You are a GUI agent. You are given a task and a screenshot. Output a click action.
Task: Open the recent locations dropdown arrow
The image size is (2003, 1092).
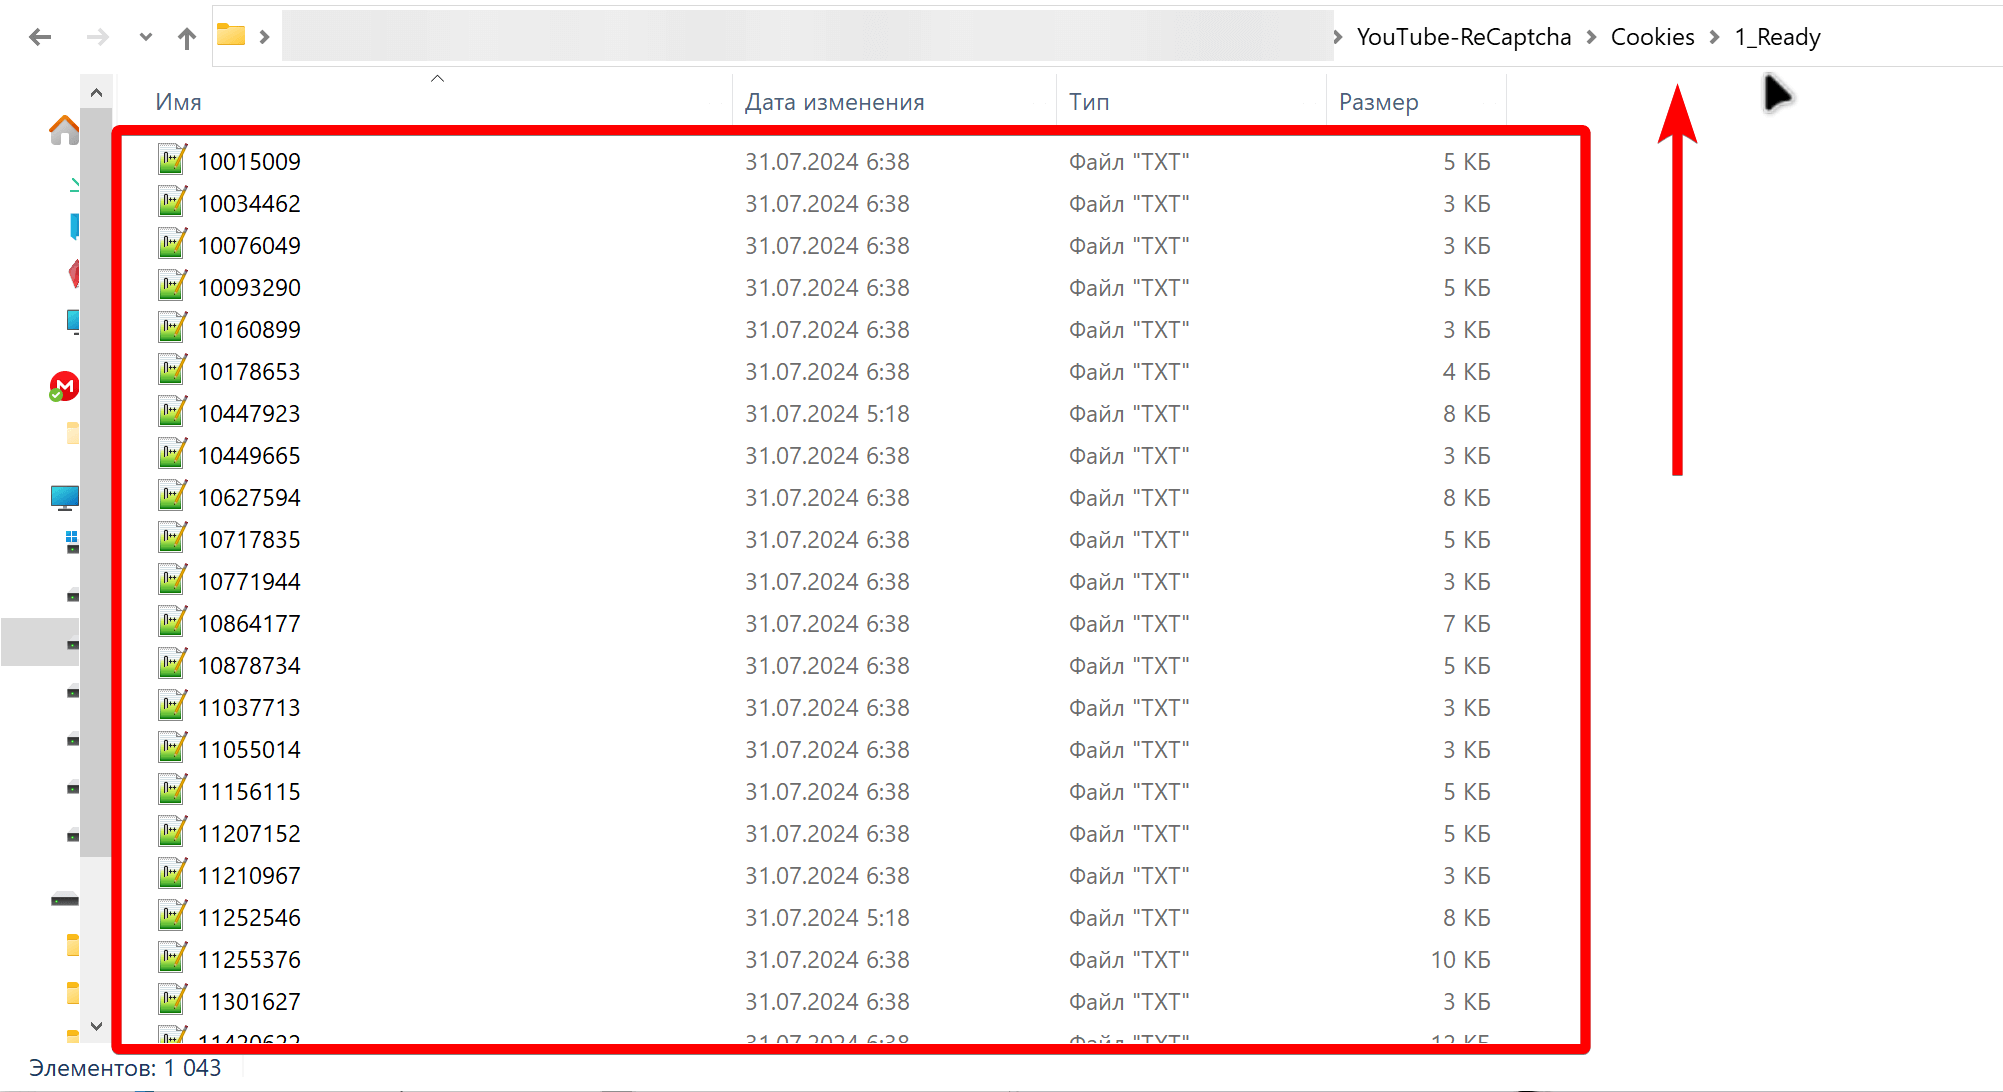point(146,37)
